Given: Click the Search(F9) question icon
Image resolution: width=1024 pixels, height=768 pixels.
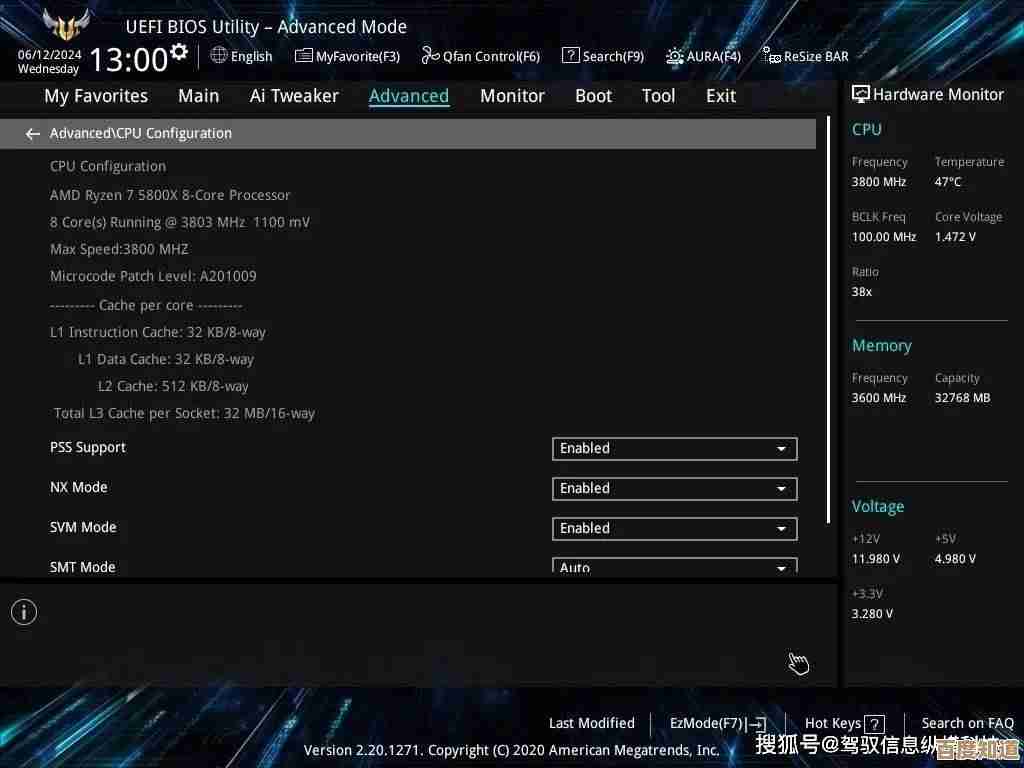Looking at the screenshot, I should 570,56.
